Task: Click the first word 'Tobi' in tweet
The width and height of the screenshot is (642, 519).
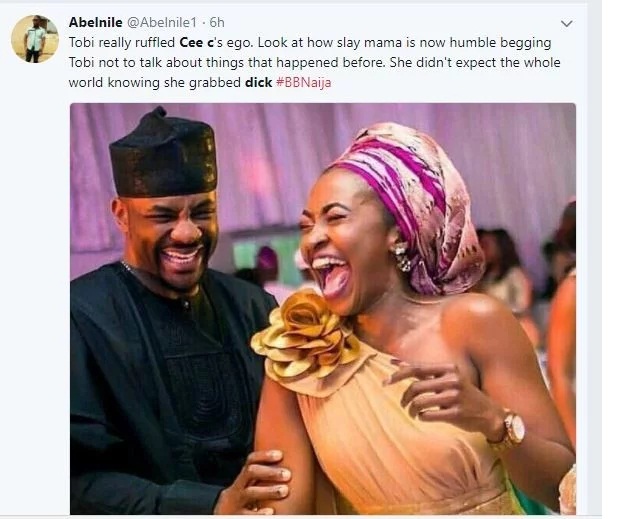Action: pyautogui.click(x=81, y=43)
